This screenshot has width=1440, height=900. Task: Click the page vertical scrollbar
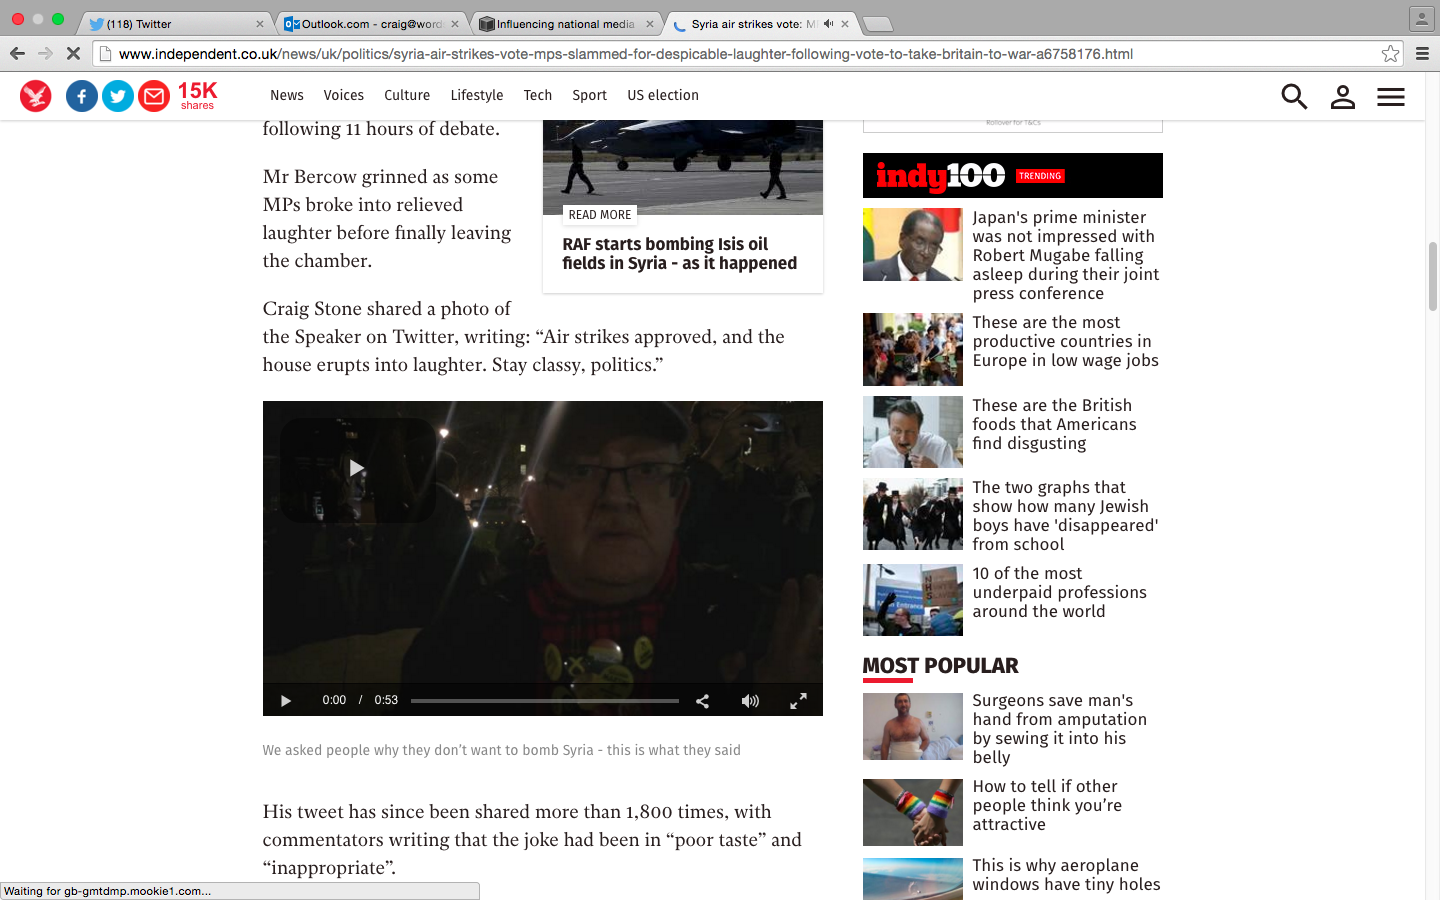(x=1432, y=277)
